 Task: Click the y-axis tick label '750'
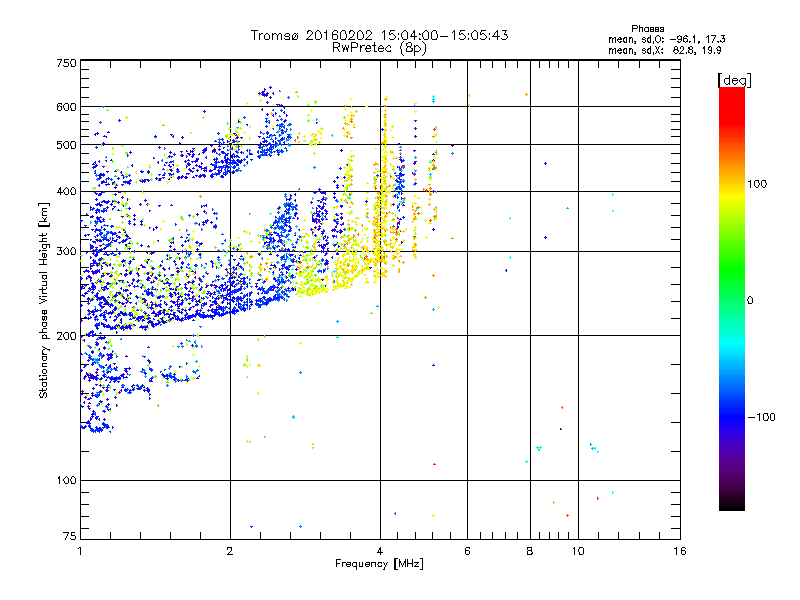[66, 63]
